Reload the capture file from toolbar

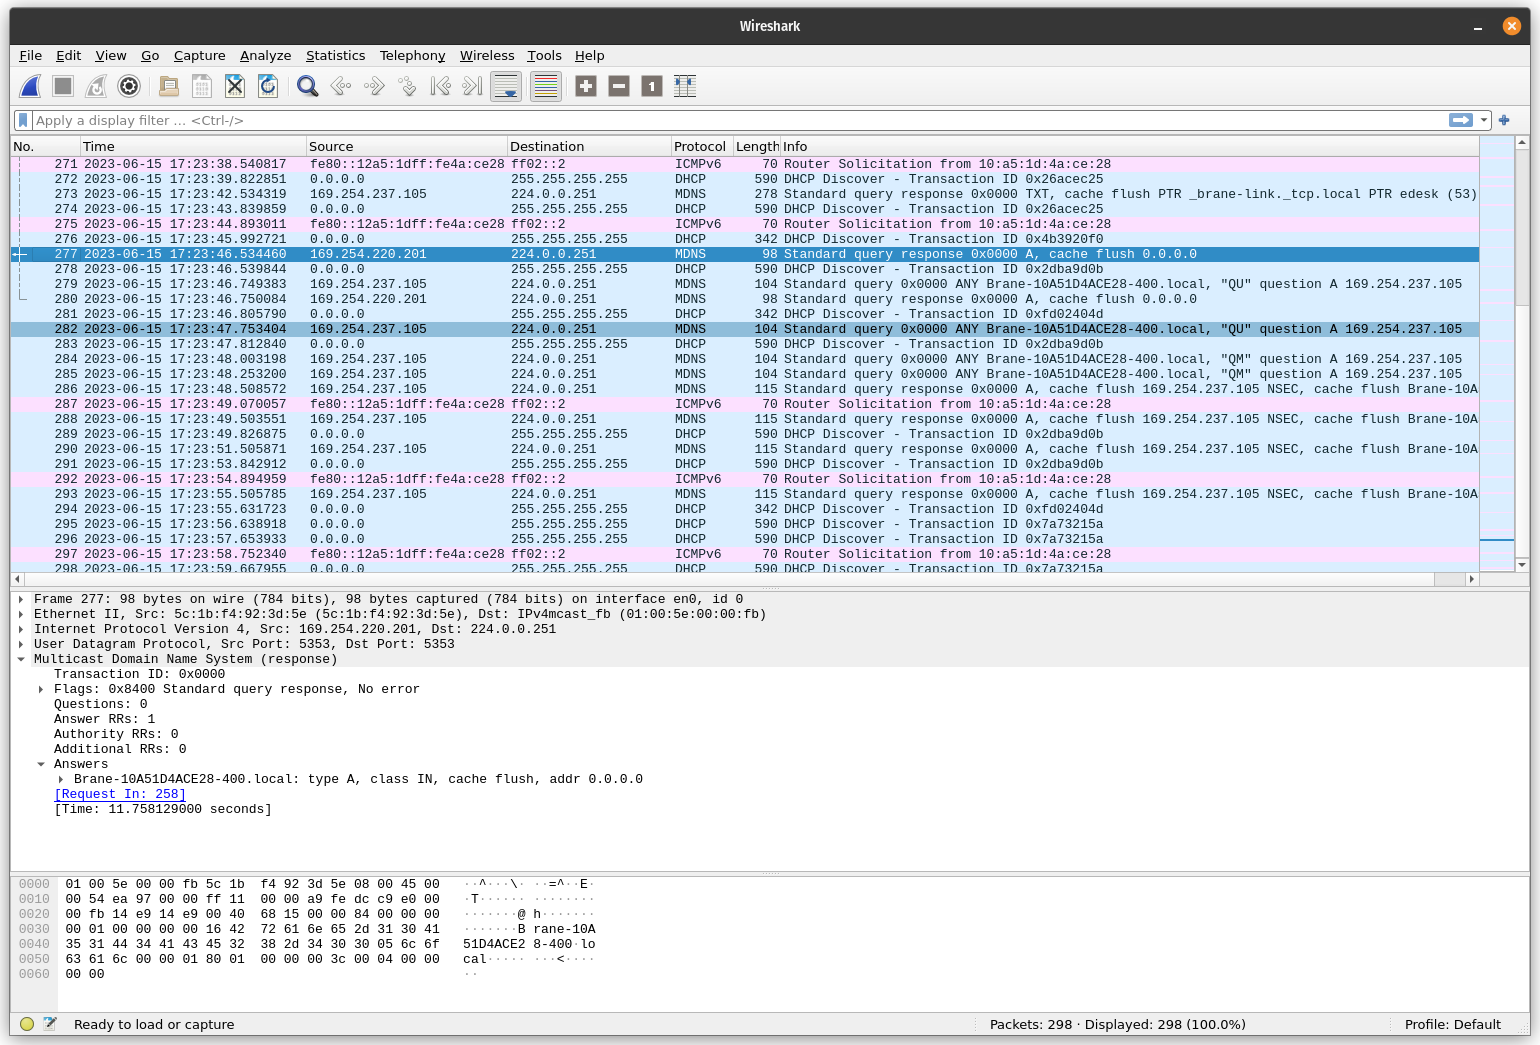coord(268,87)
